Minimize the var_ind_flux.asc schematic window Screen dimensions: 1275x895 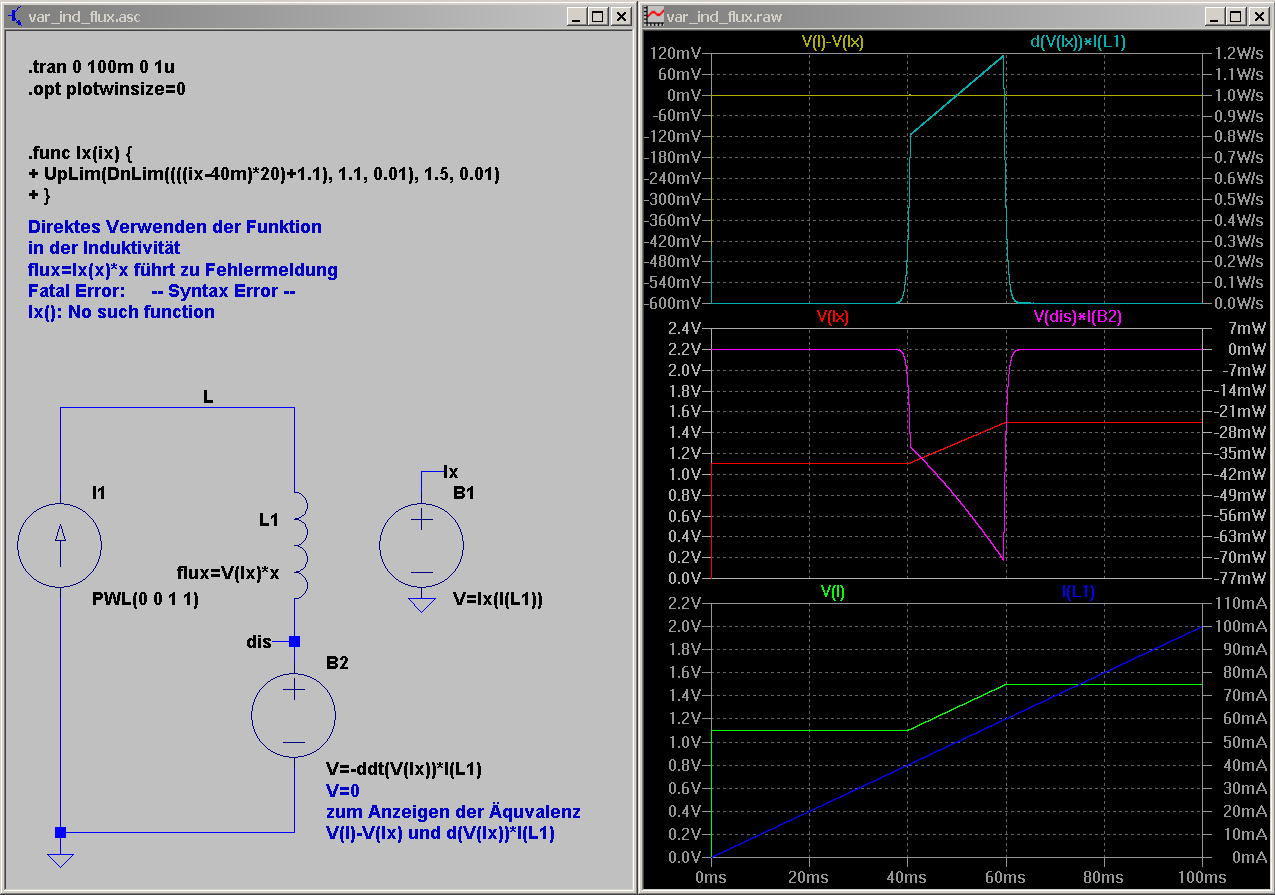tap(576, 17)
